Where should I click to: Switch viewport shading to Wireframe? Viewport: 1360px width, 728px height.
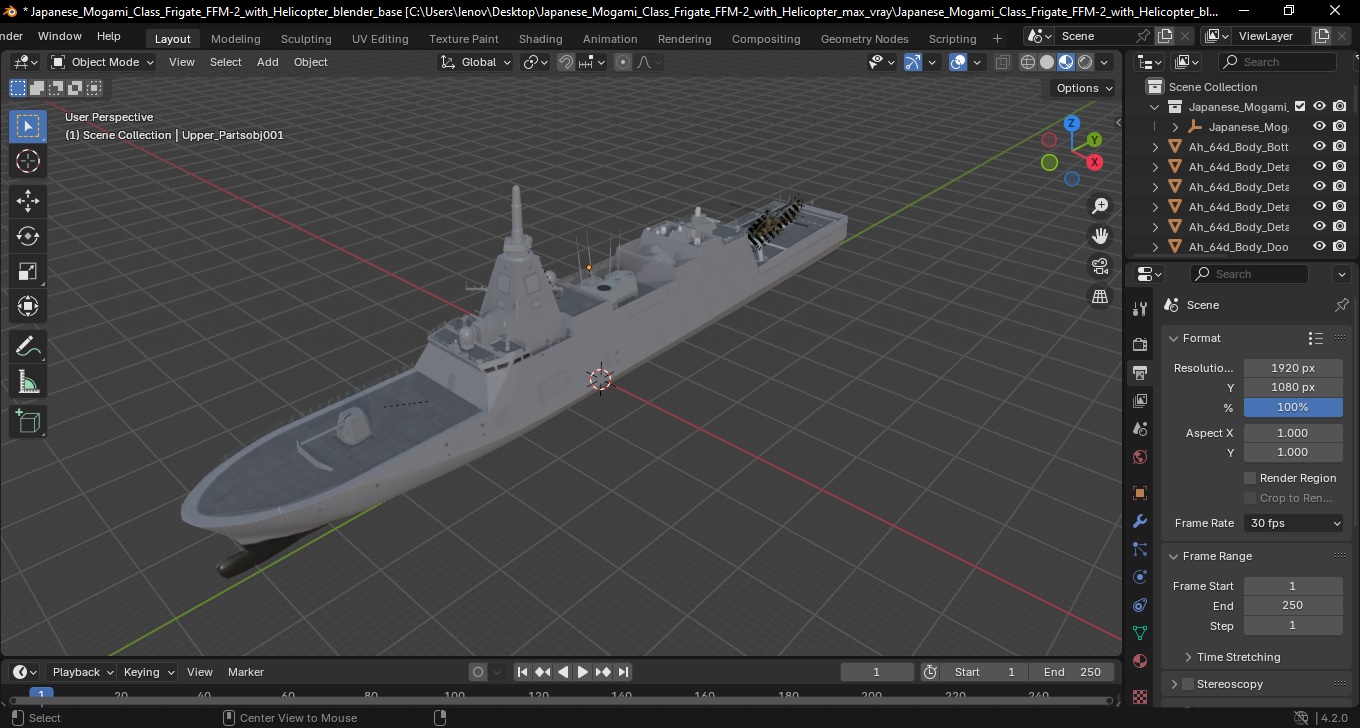click(1028, 62)
